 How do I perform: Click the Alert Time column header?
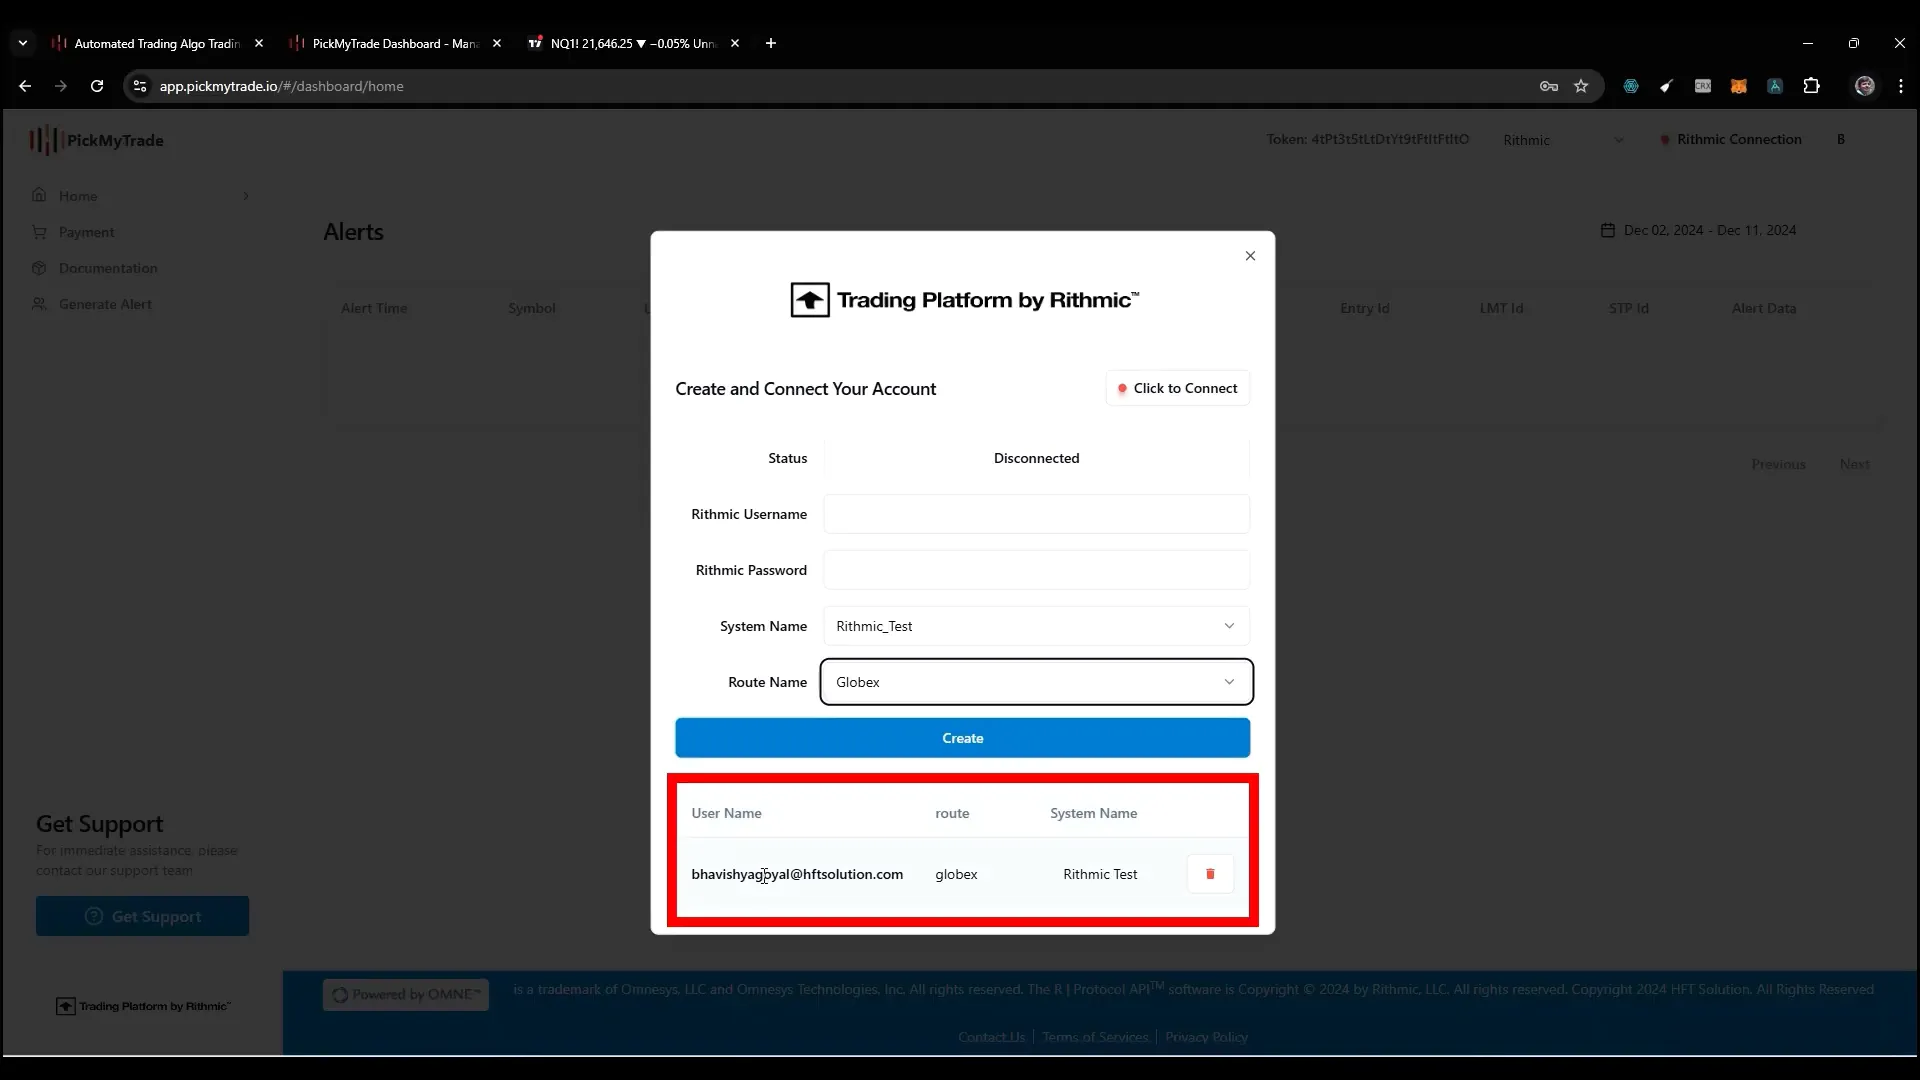click(x=374, y=308)
